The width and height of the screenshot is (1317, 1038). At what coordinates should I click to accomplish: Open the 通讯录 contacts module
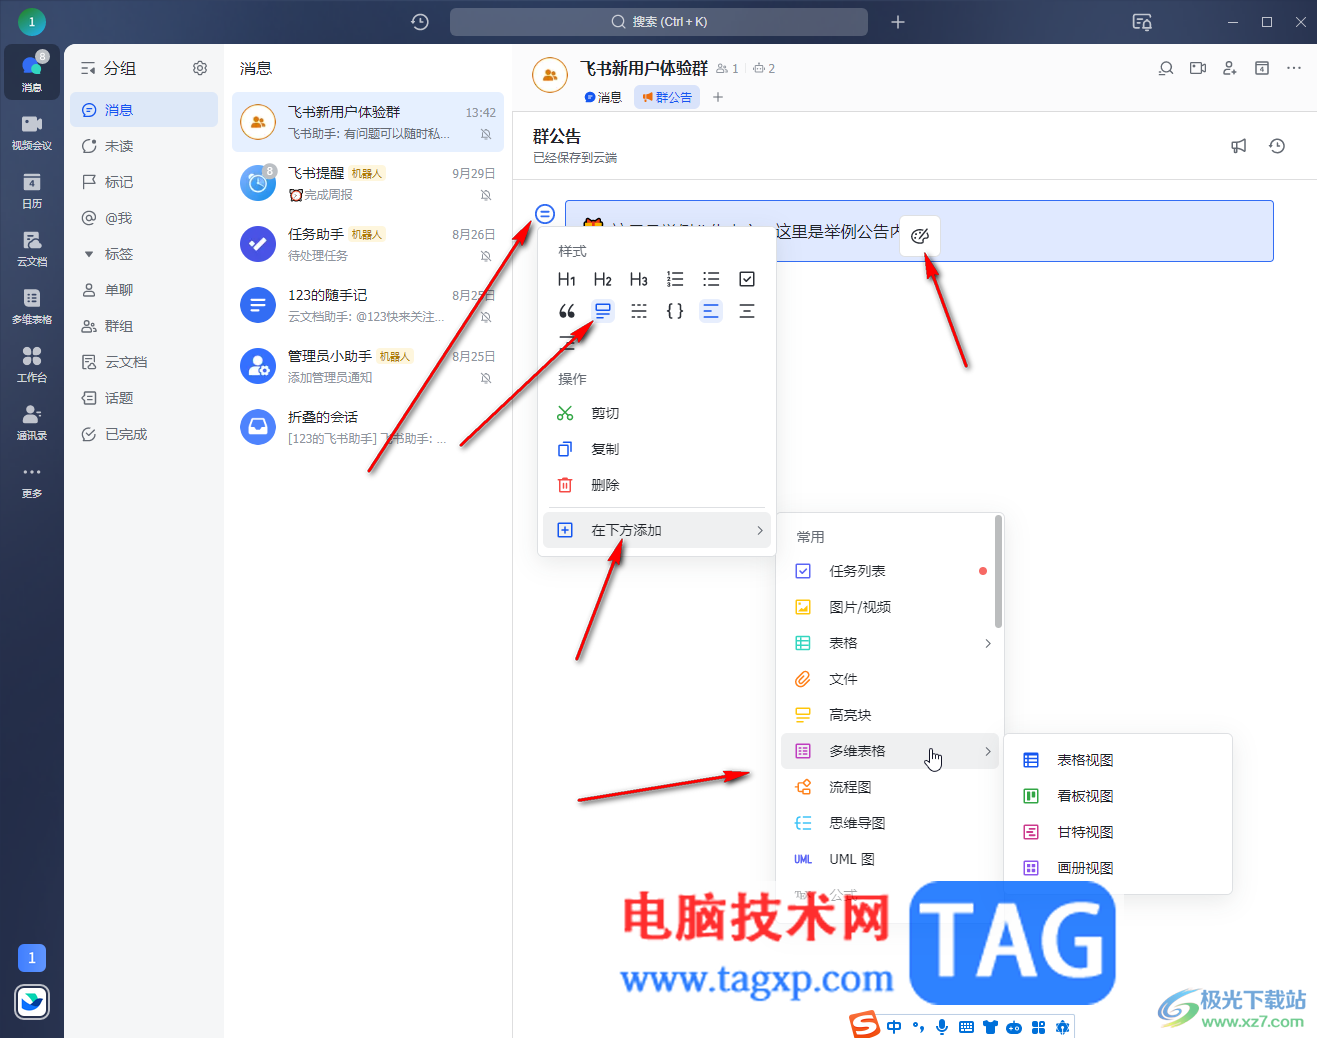click(32, 422)
